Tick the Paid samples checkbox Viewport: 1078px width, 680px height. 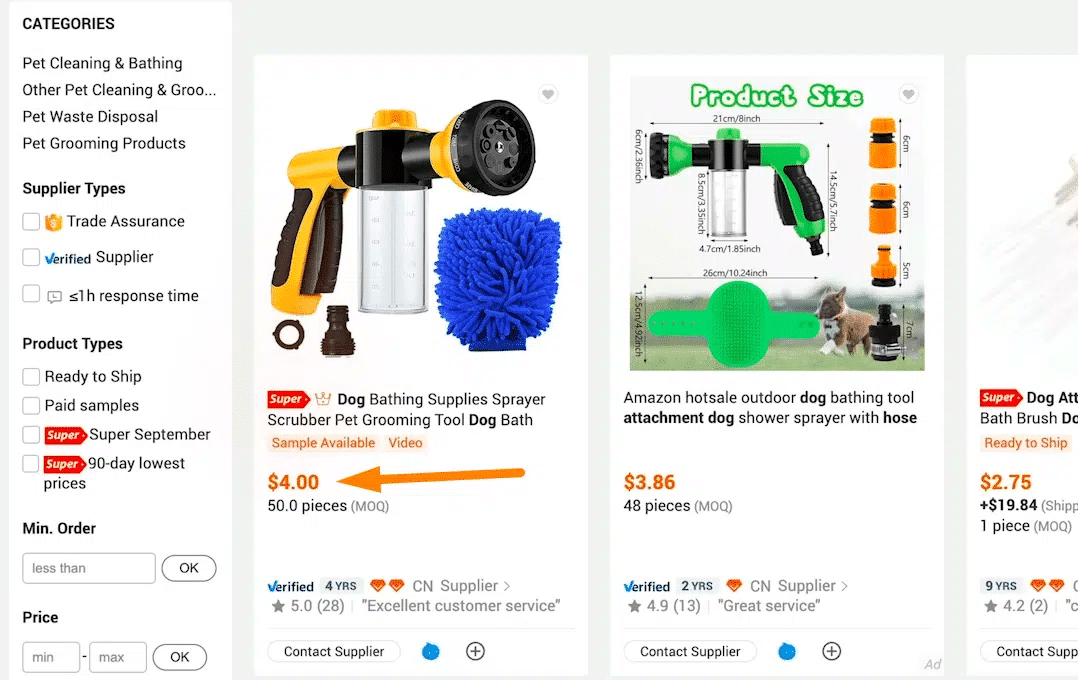click(x=31, y=406)
